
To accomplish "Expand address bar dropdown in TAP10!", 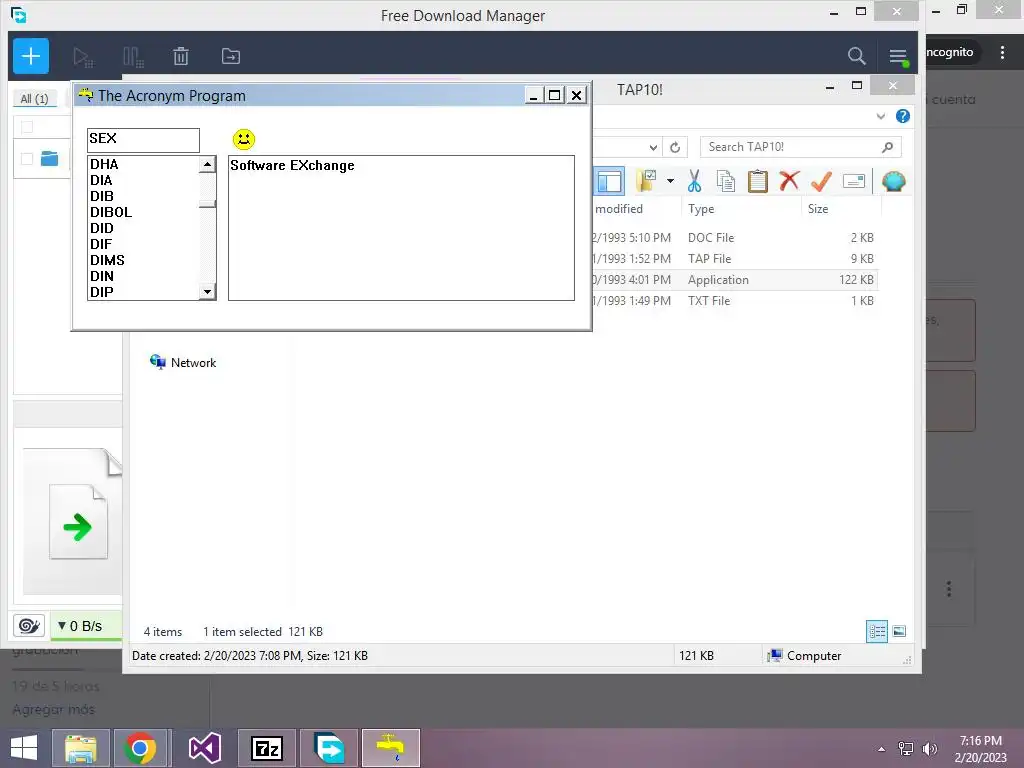I will tap(653, 147).
